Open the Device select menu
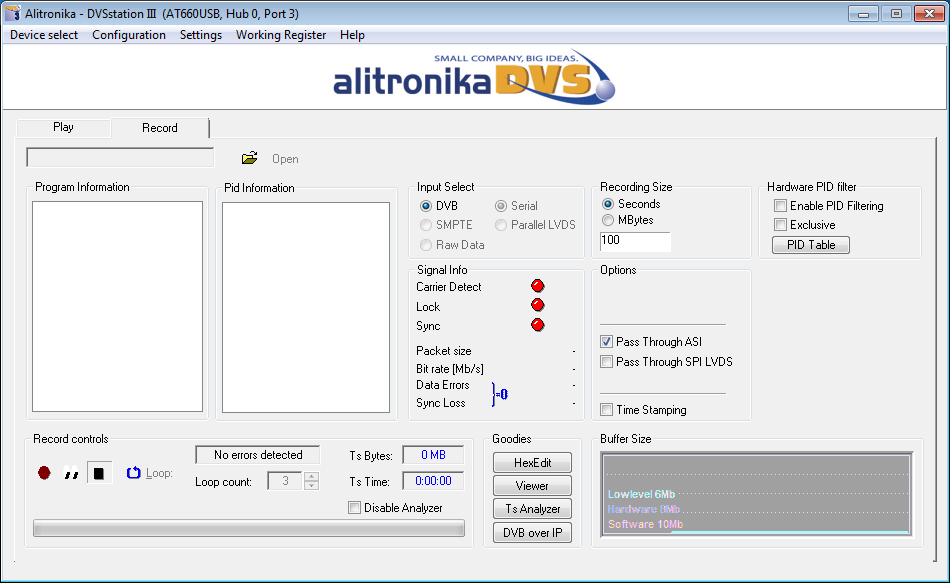 click(44, 35)
